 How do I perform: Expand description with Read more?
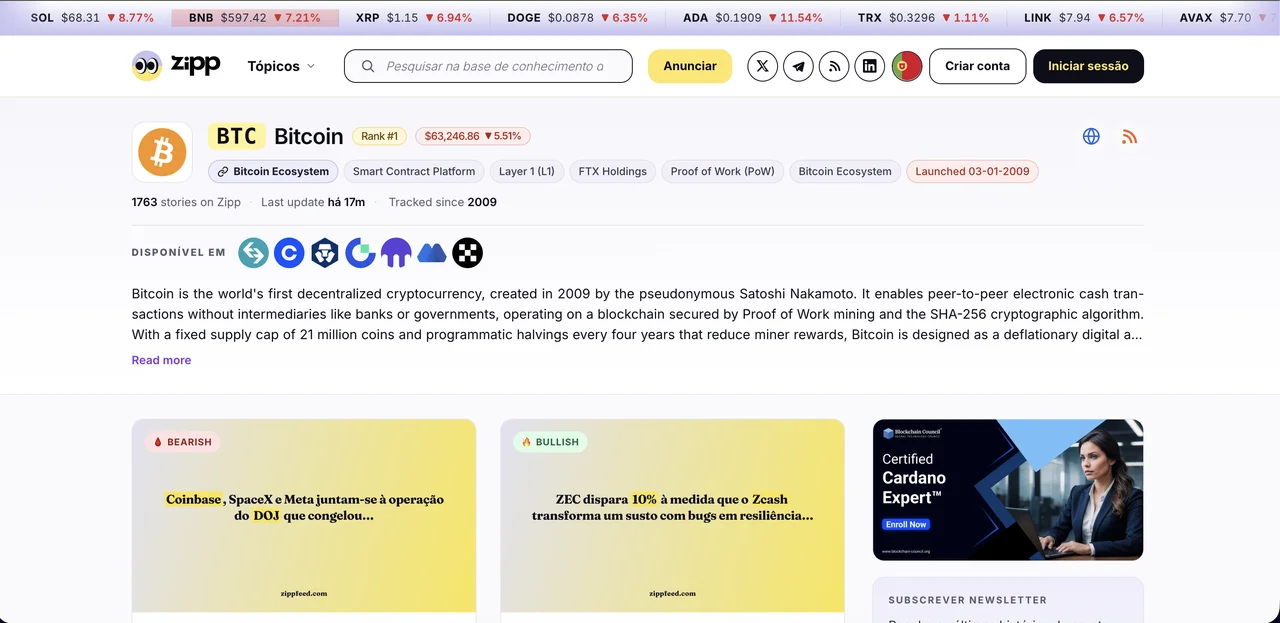click(x=161, y=360)
